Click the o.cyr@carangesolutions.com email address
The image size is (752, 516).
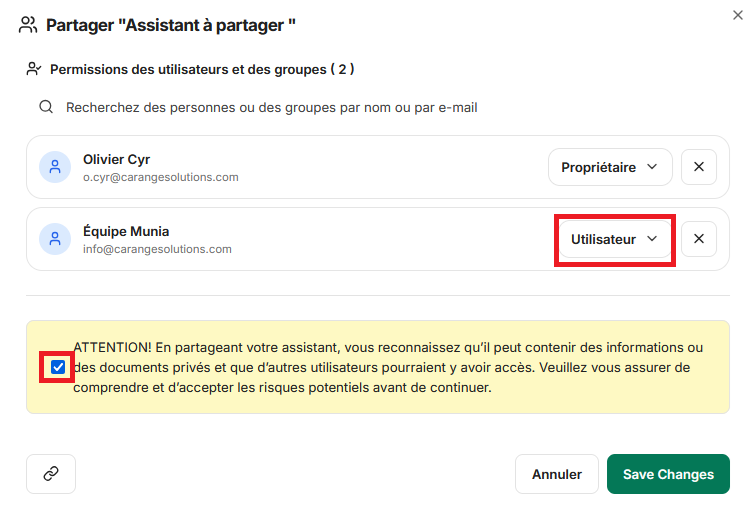pos(161,177)
